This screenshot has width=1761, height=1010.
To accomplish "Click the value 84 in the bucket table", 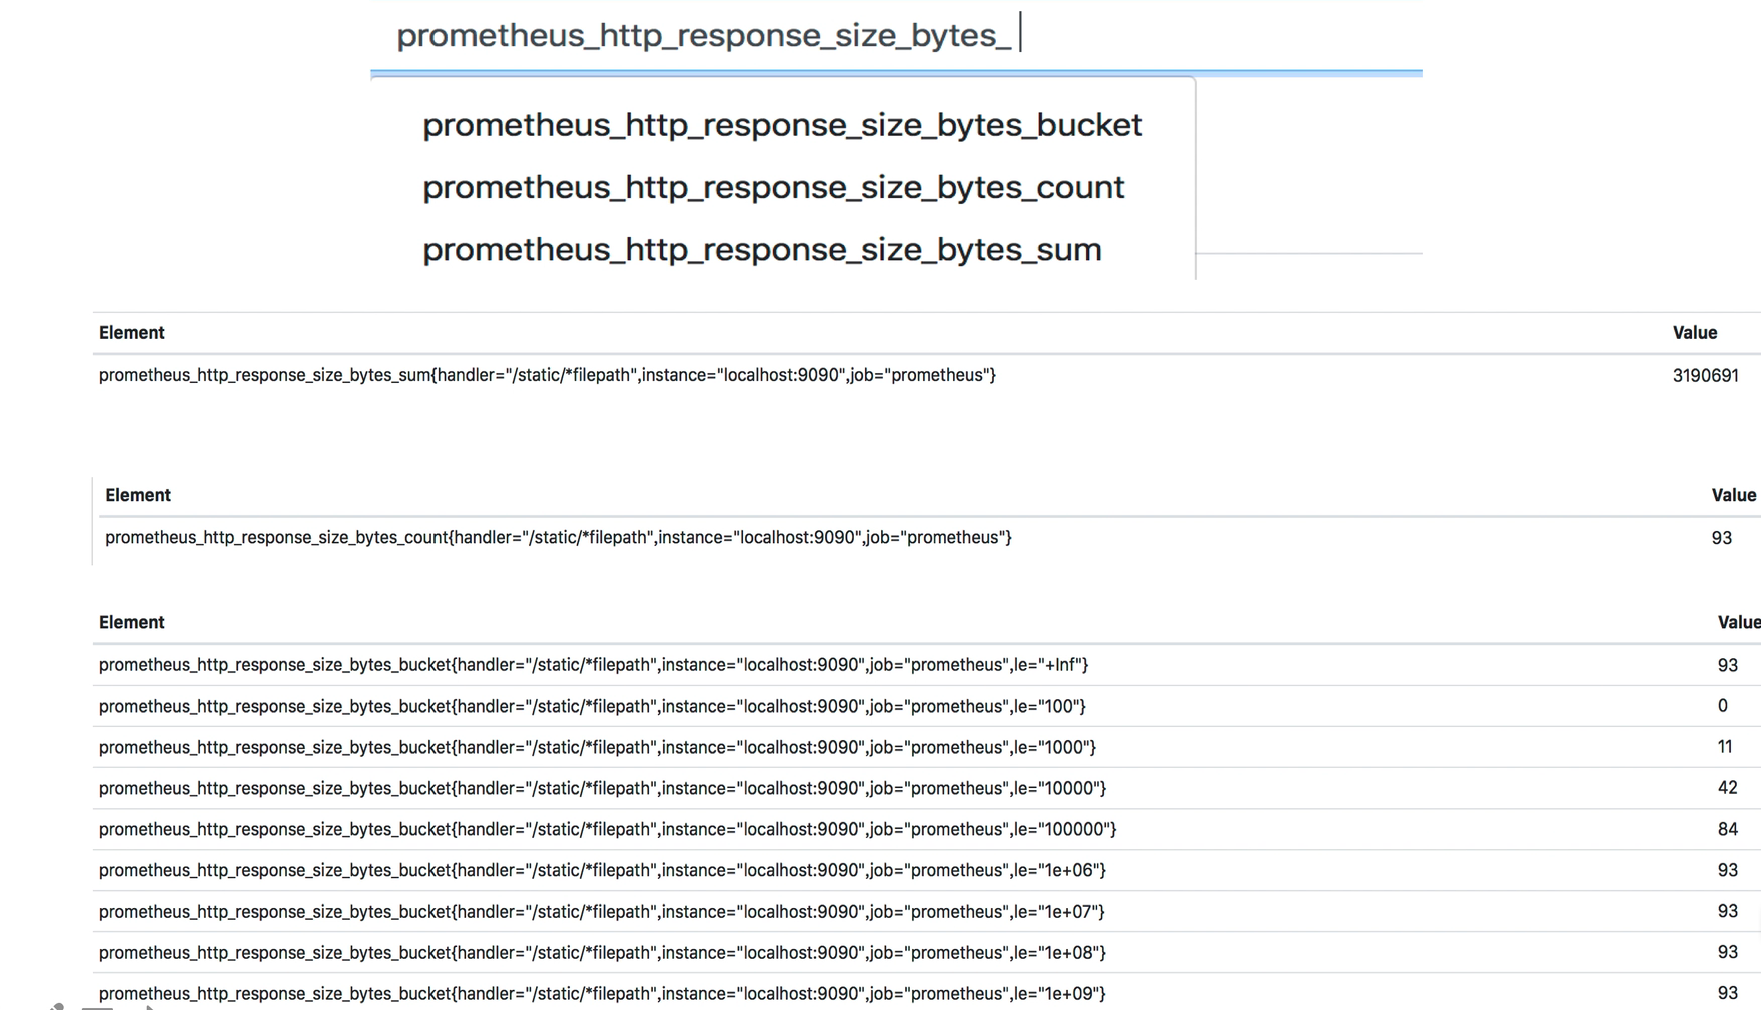I will (1727, 829).
